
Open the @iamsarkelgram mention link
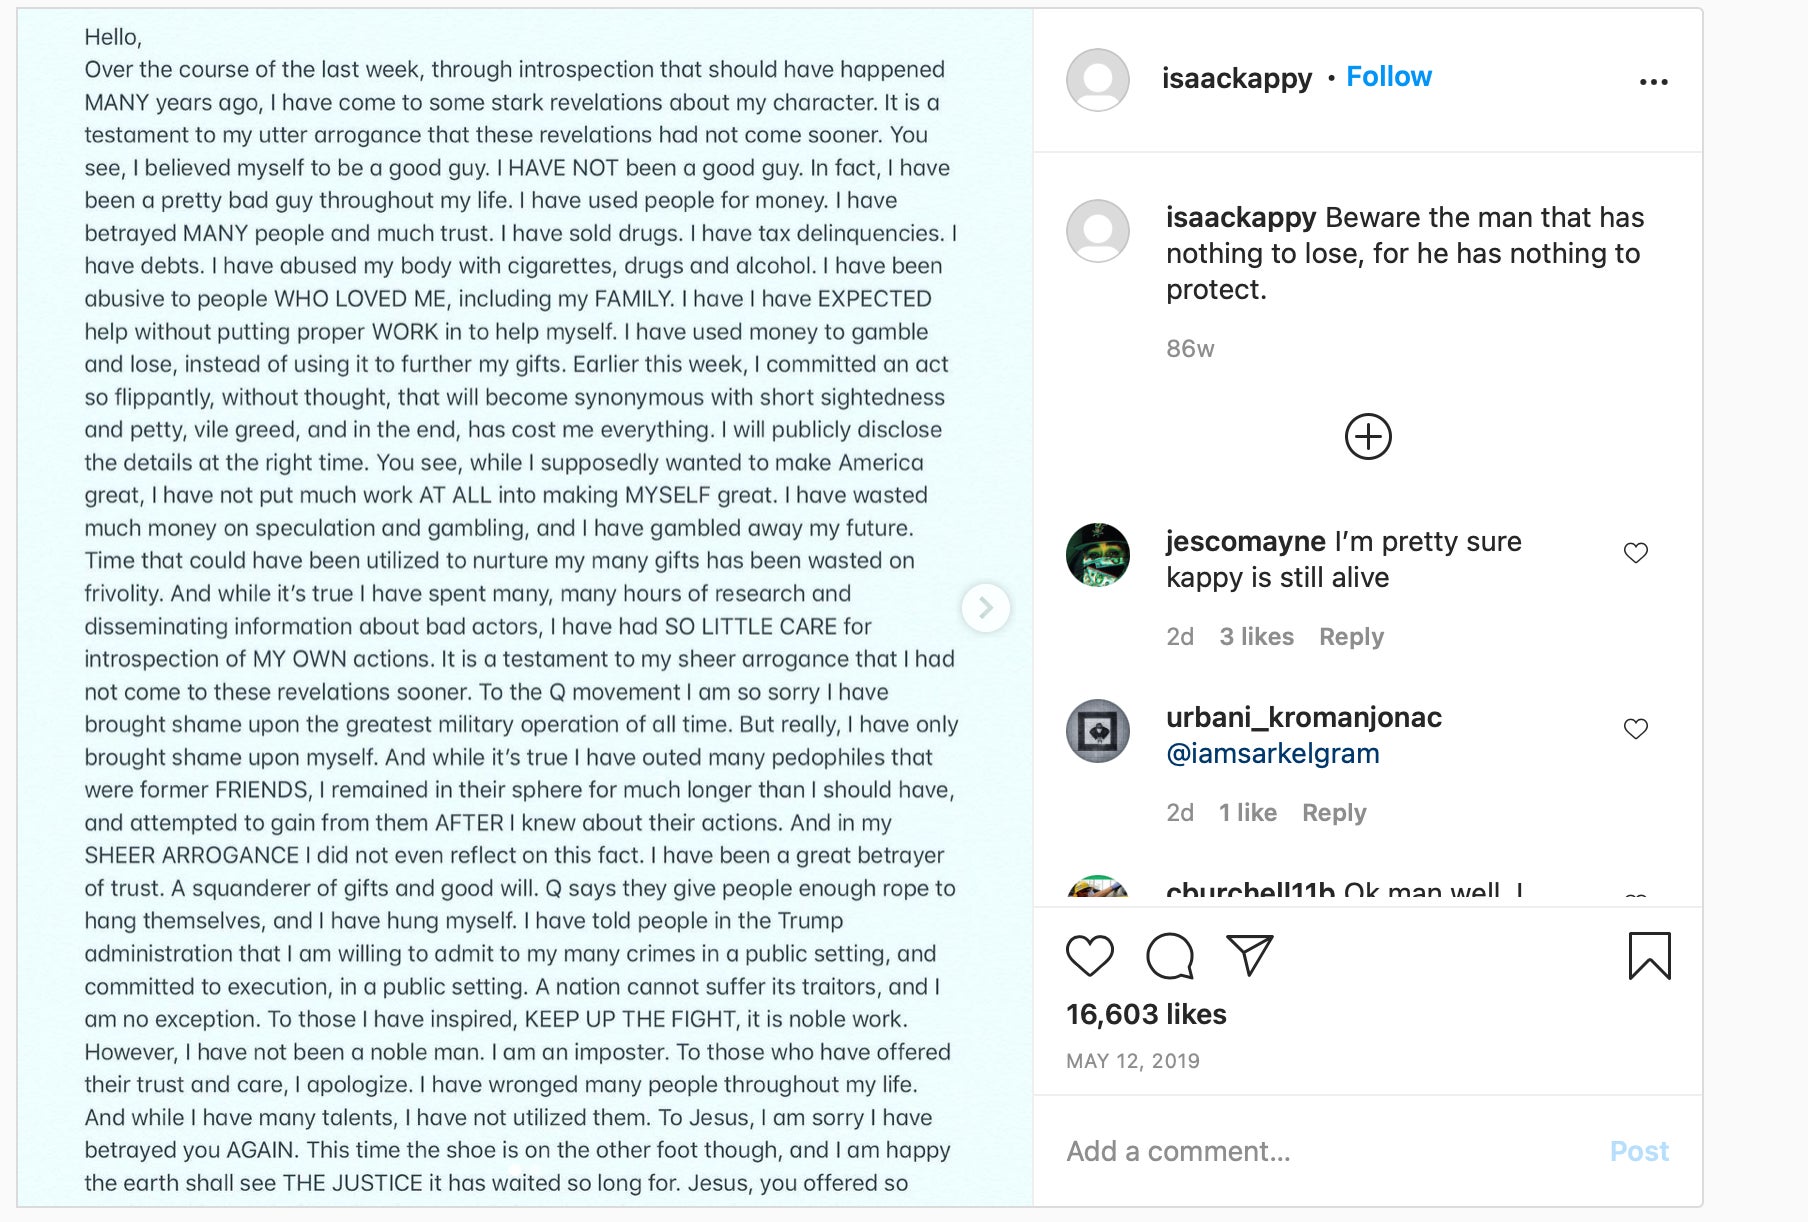pyautogui.click(x=1273, y=753)
